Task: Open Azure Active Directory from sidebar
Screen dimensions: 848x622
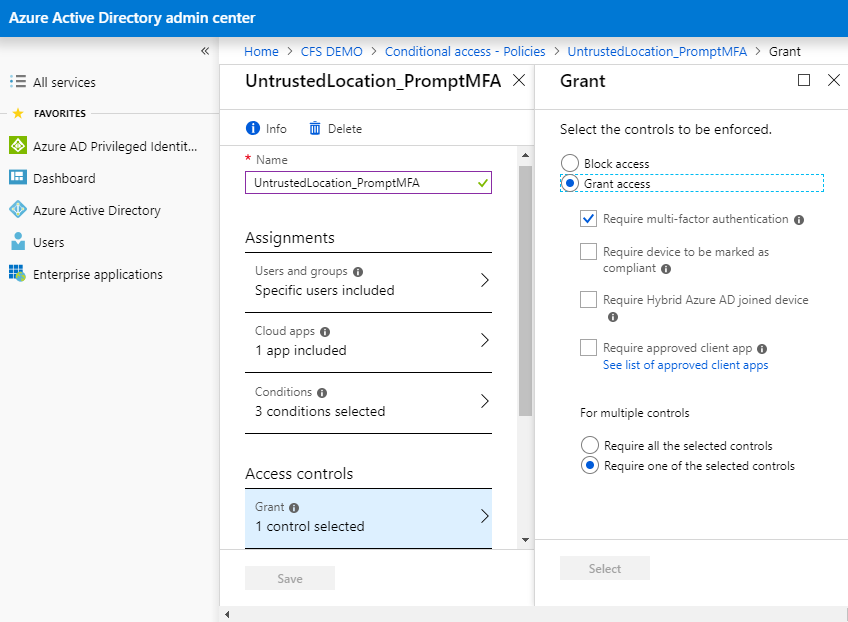Action: click(x=97, y=210)
